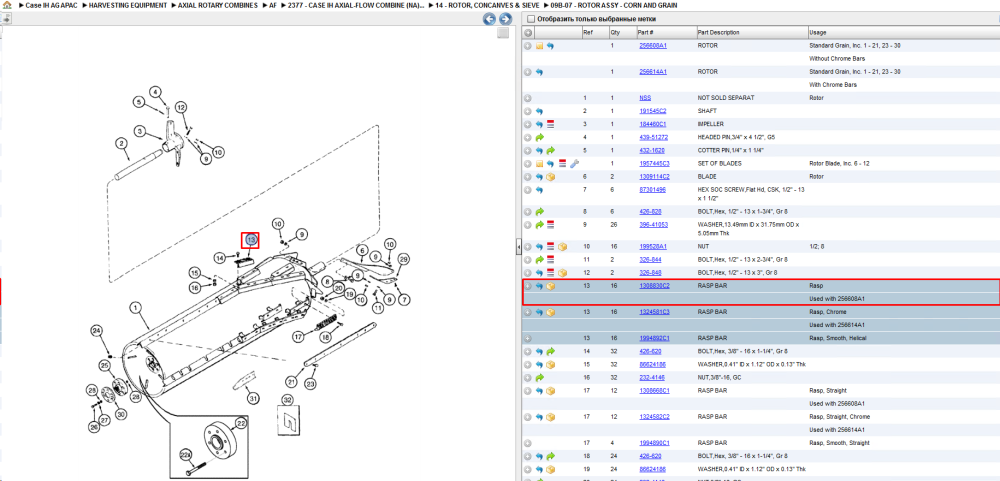The image size is (1000, 481).
Task: Click the blue arrow icon in HEX SOC SCREW row
Action: (x=539, y=190)
